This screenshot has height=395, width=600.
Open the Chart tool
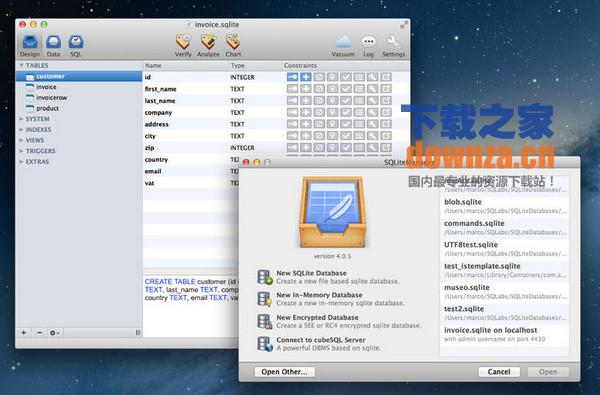233,45
